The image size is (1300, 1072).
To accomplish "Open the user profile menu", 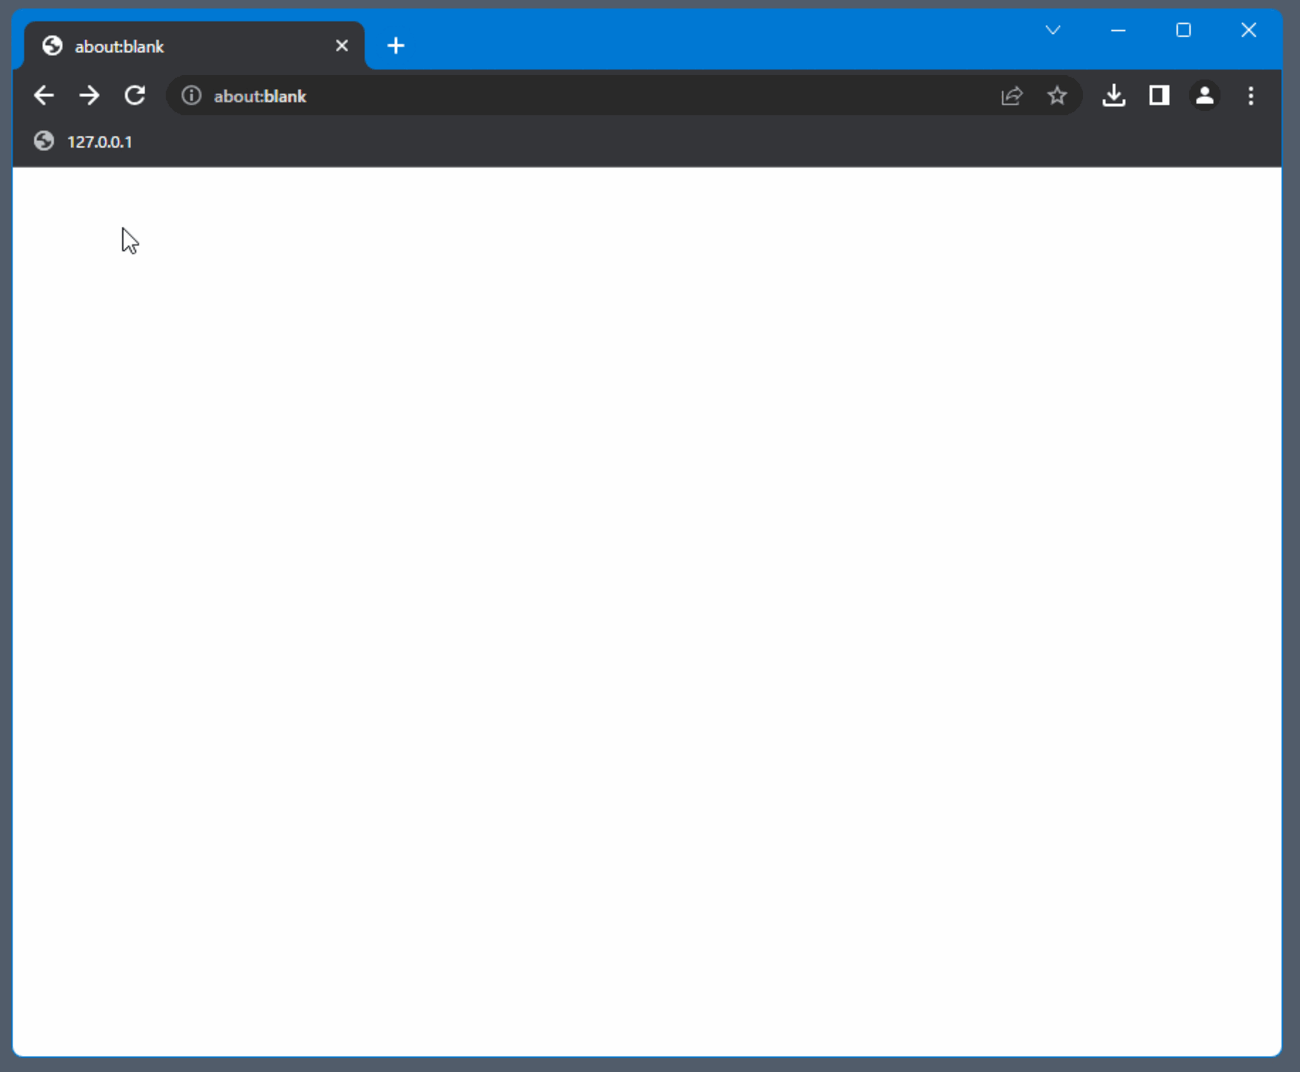I will pyautogui.click(x=1205, y=96).
